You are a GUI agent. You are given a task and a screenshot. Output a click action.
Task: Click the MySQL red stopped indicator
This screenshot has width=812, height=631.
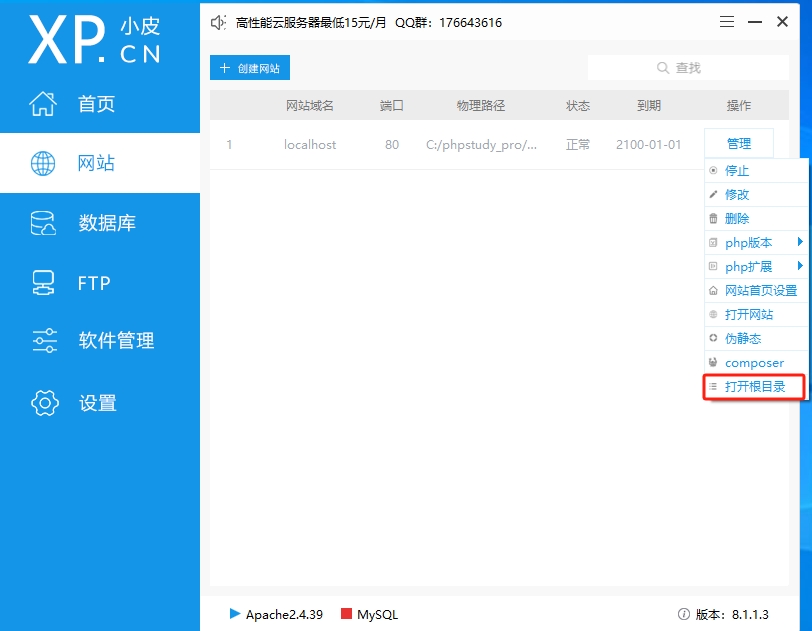click(x=346, y=614)
